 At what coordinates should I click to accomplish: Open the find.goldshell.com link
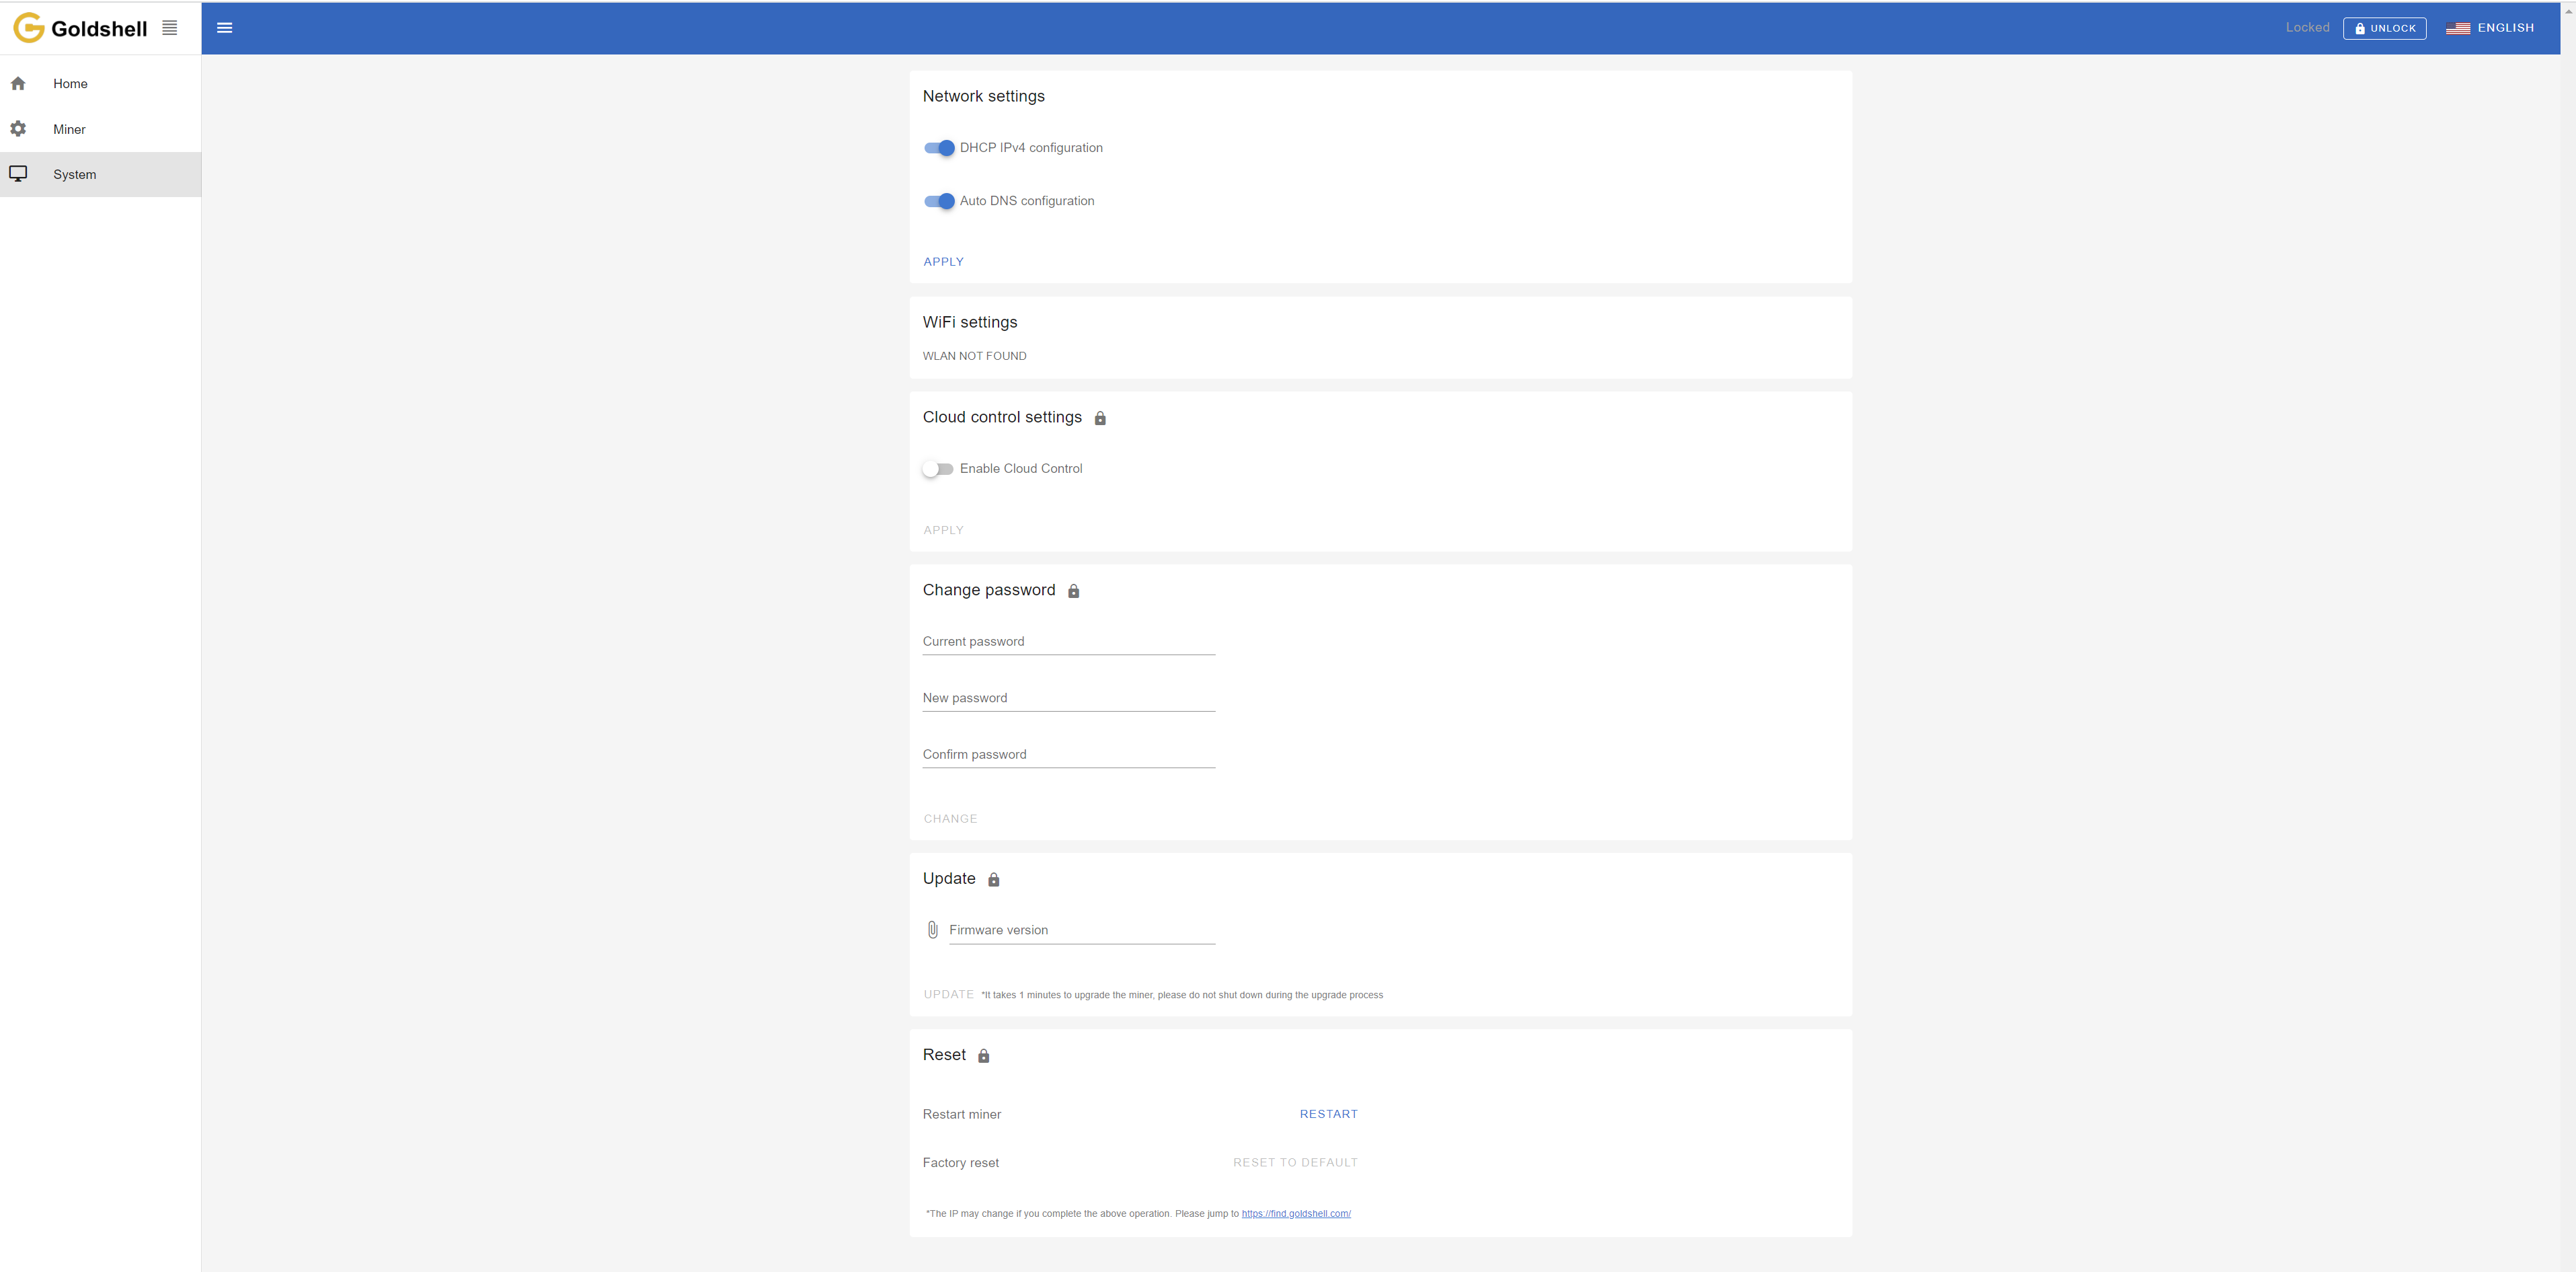click(1296, 1214)
